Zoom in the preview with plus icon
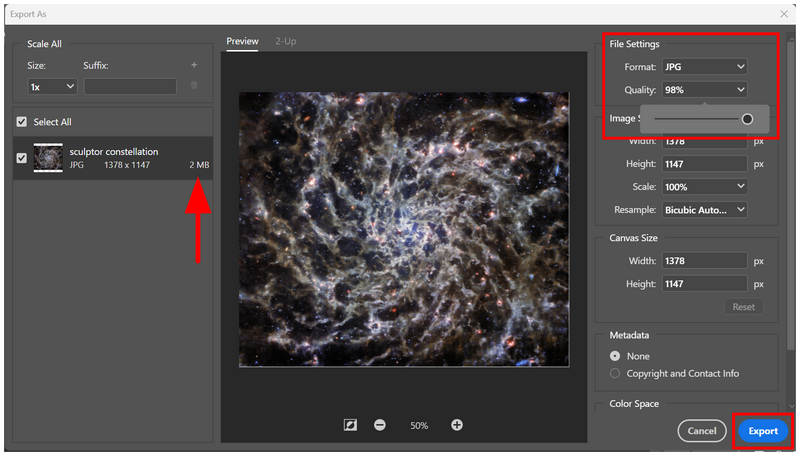 click(457, 425)
